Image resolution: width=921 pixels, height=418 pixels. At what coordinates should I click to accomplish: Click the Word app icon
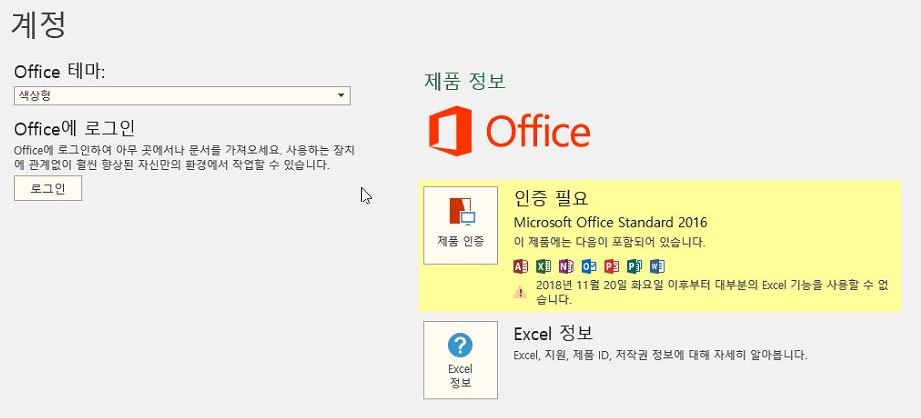[x=658, y=267]
